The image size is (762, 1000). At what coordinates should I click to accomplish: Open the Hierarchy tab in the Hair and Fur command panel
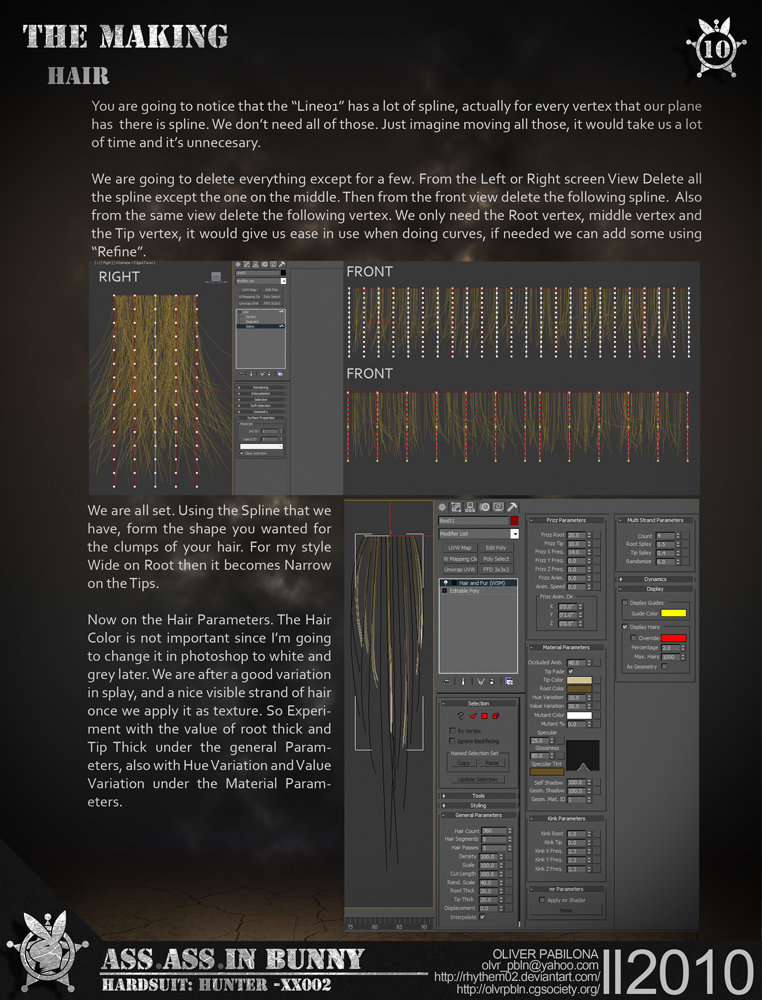471,507
